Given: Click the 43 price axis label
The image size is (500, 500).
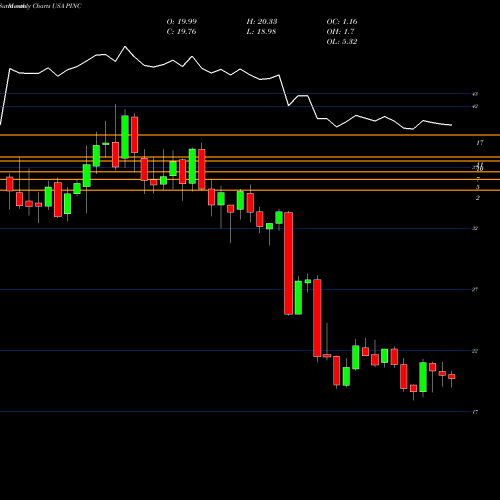Looking at the screenshot, I should pyautogui.click(x=475, y=94).
